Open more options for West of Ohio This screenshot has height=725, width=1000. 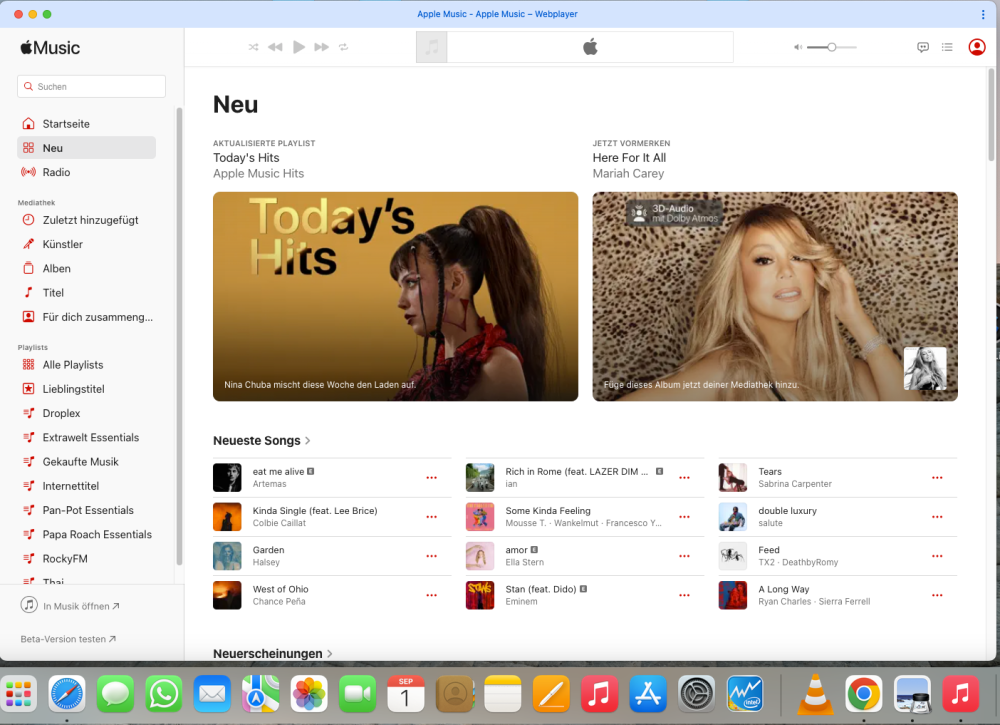[x=432, y=595]
